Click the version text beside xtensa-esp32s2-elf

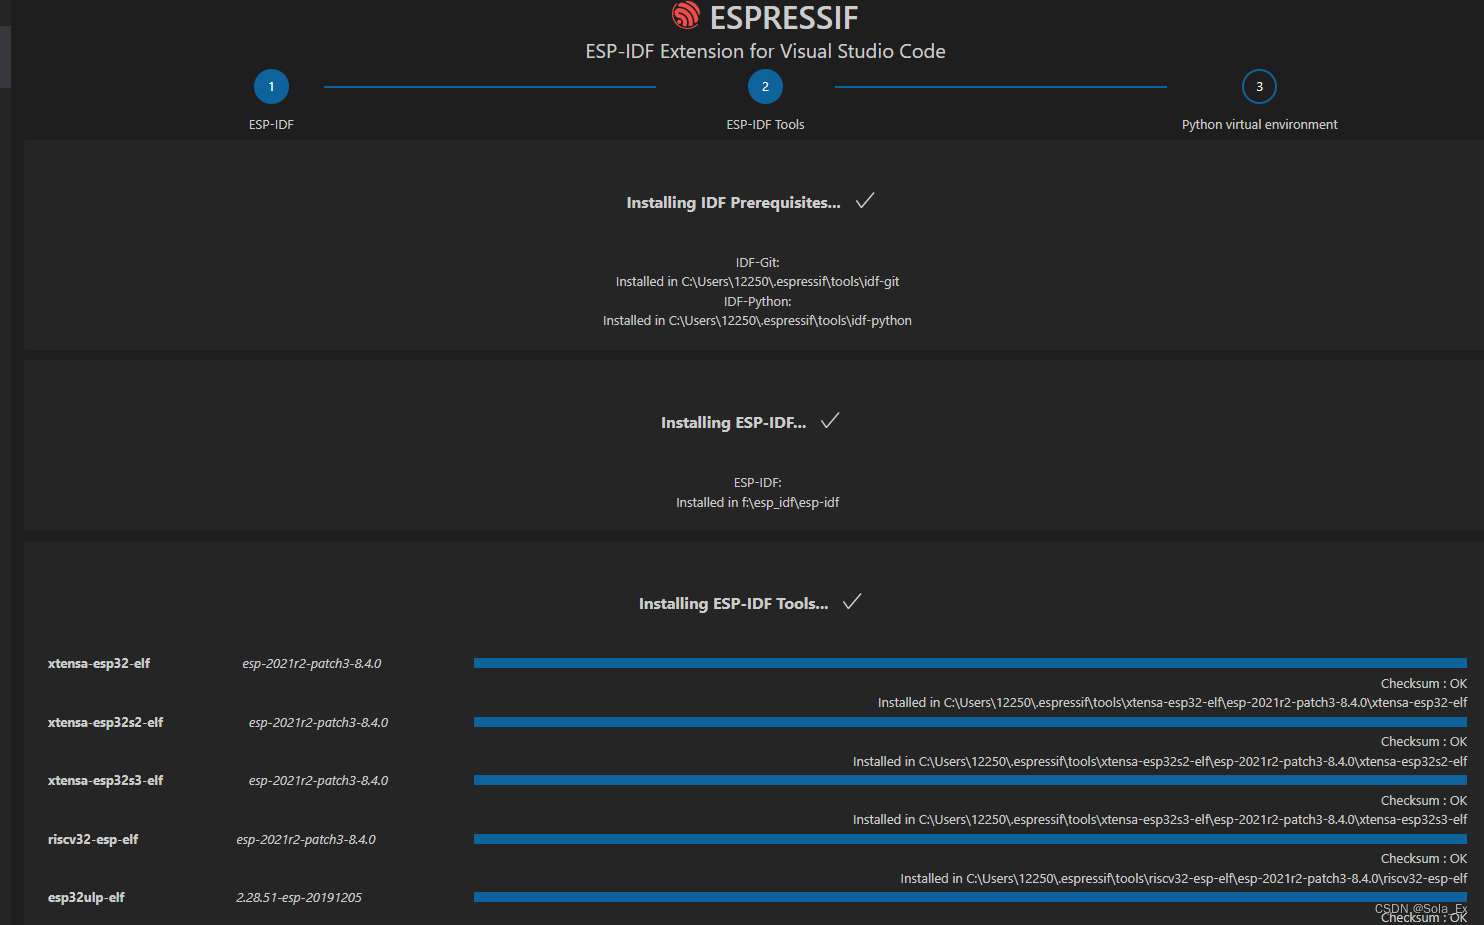pos(318,723)
